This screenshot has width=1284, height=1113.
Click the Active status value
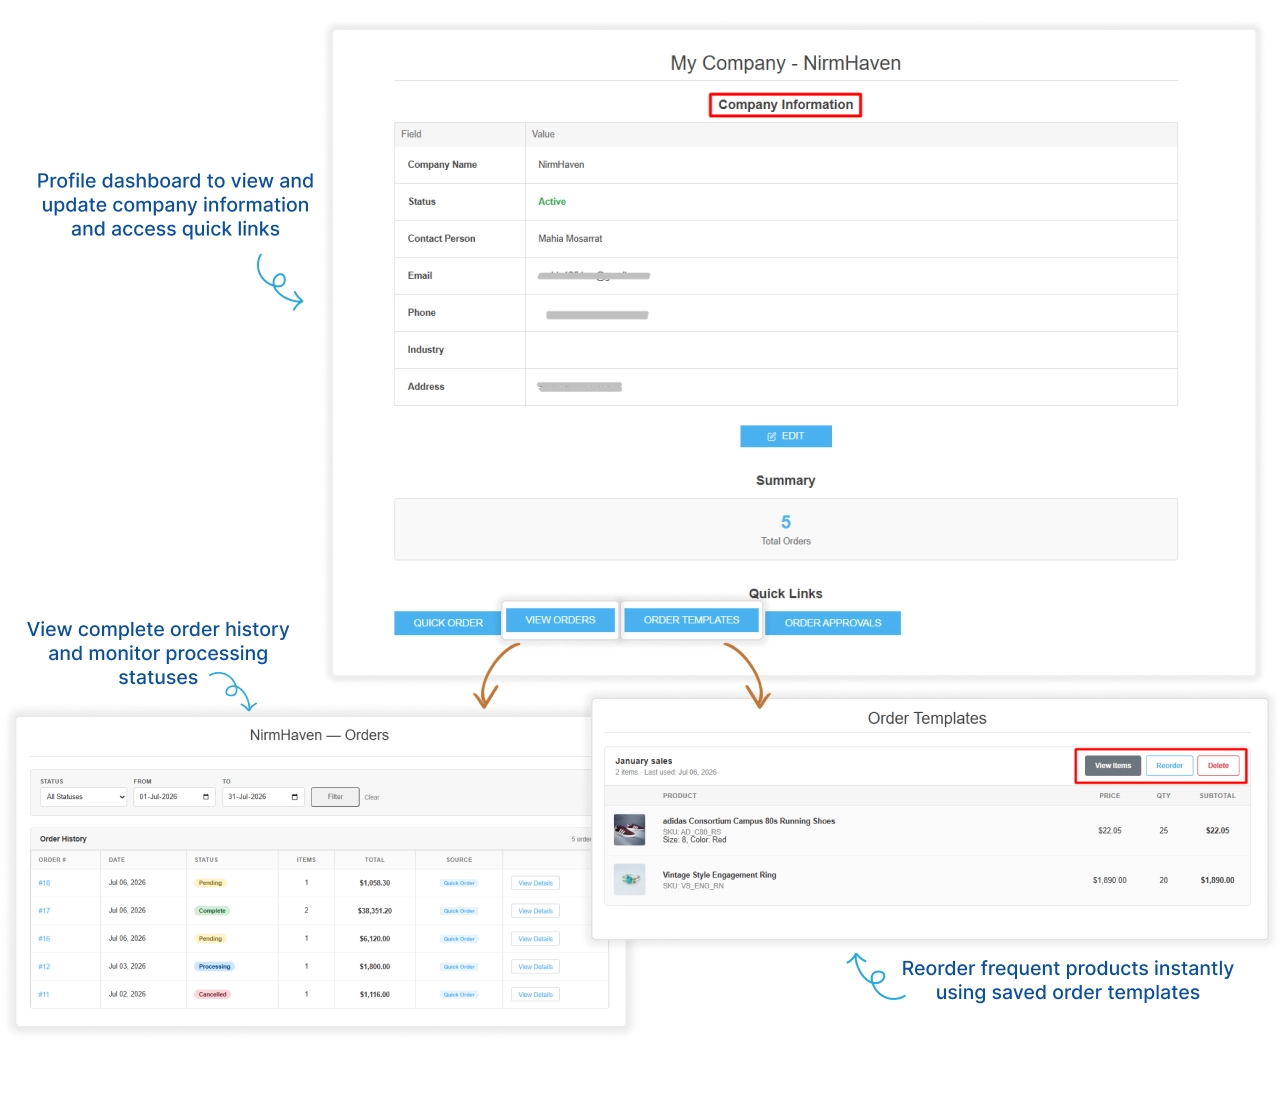pos(552,202)
